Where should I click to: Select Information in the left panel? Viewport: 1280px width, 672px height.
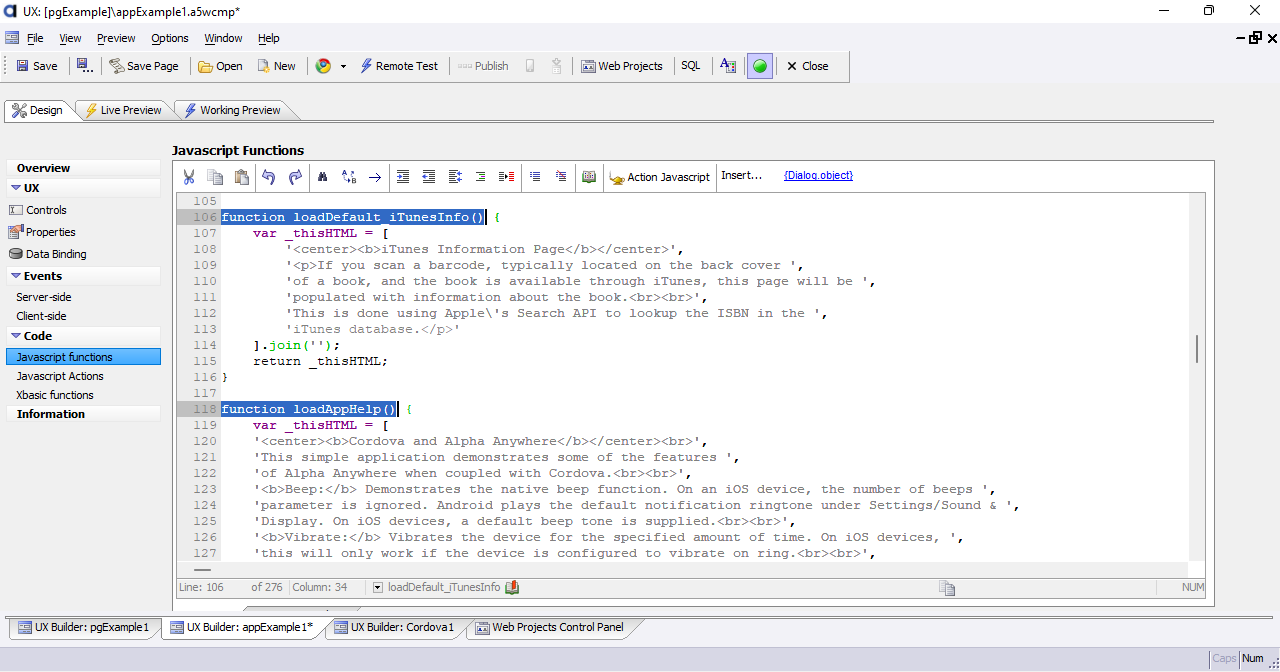point(83,414)
